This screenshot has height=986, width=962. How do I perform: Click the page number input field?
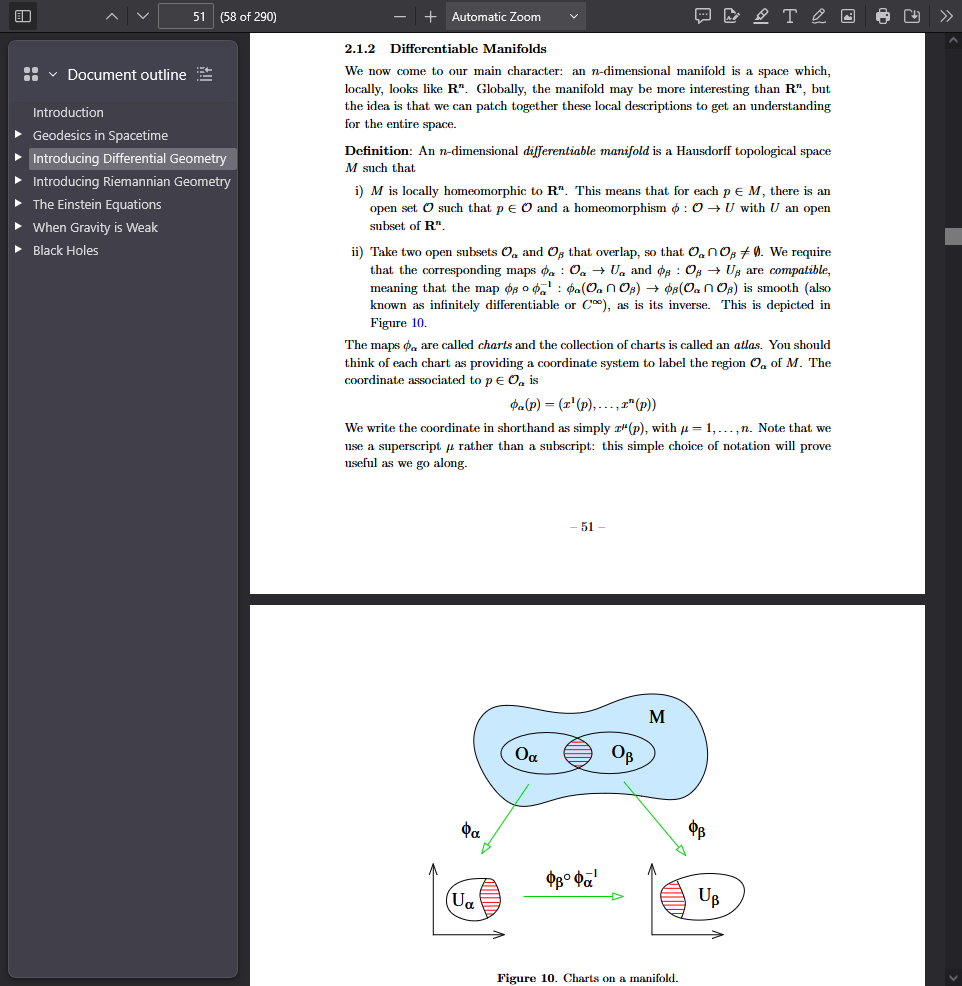coord(186,16)
